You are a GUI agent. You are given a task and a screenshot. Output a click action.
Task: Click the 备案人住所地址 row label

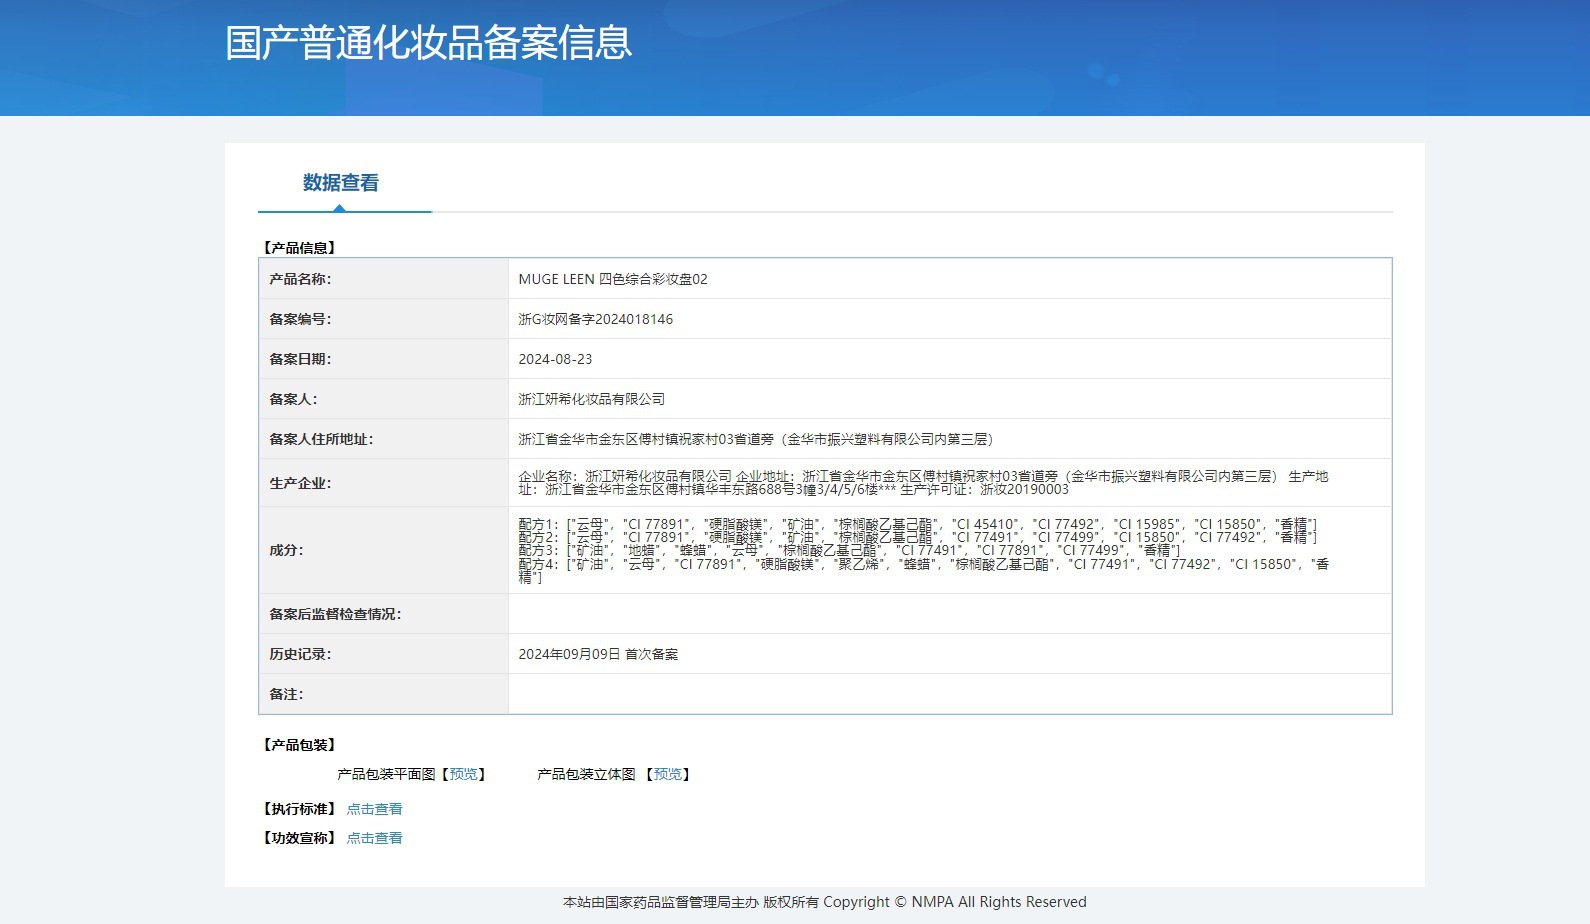321,439
